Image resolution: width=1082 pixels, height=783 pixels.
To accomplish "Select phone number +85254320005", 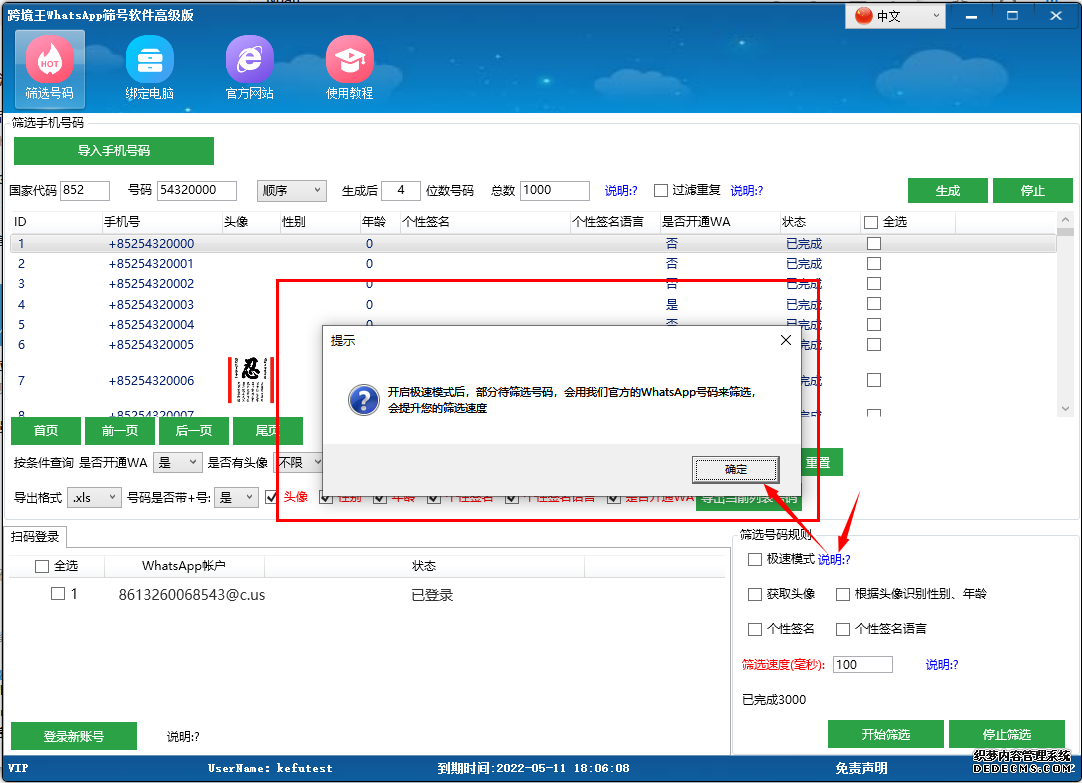I will (151, 344).
